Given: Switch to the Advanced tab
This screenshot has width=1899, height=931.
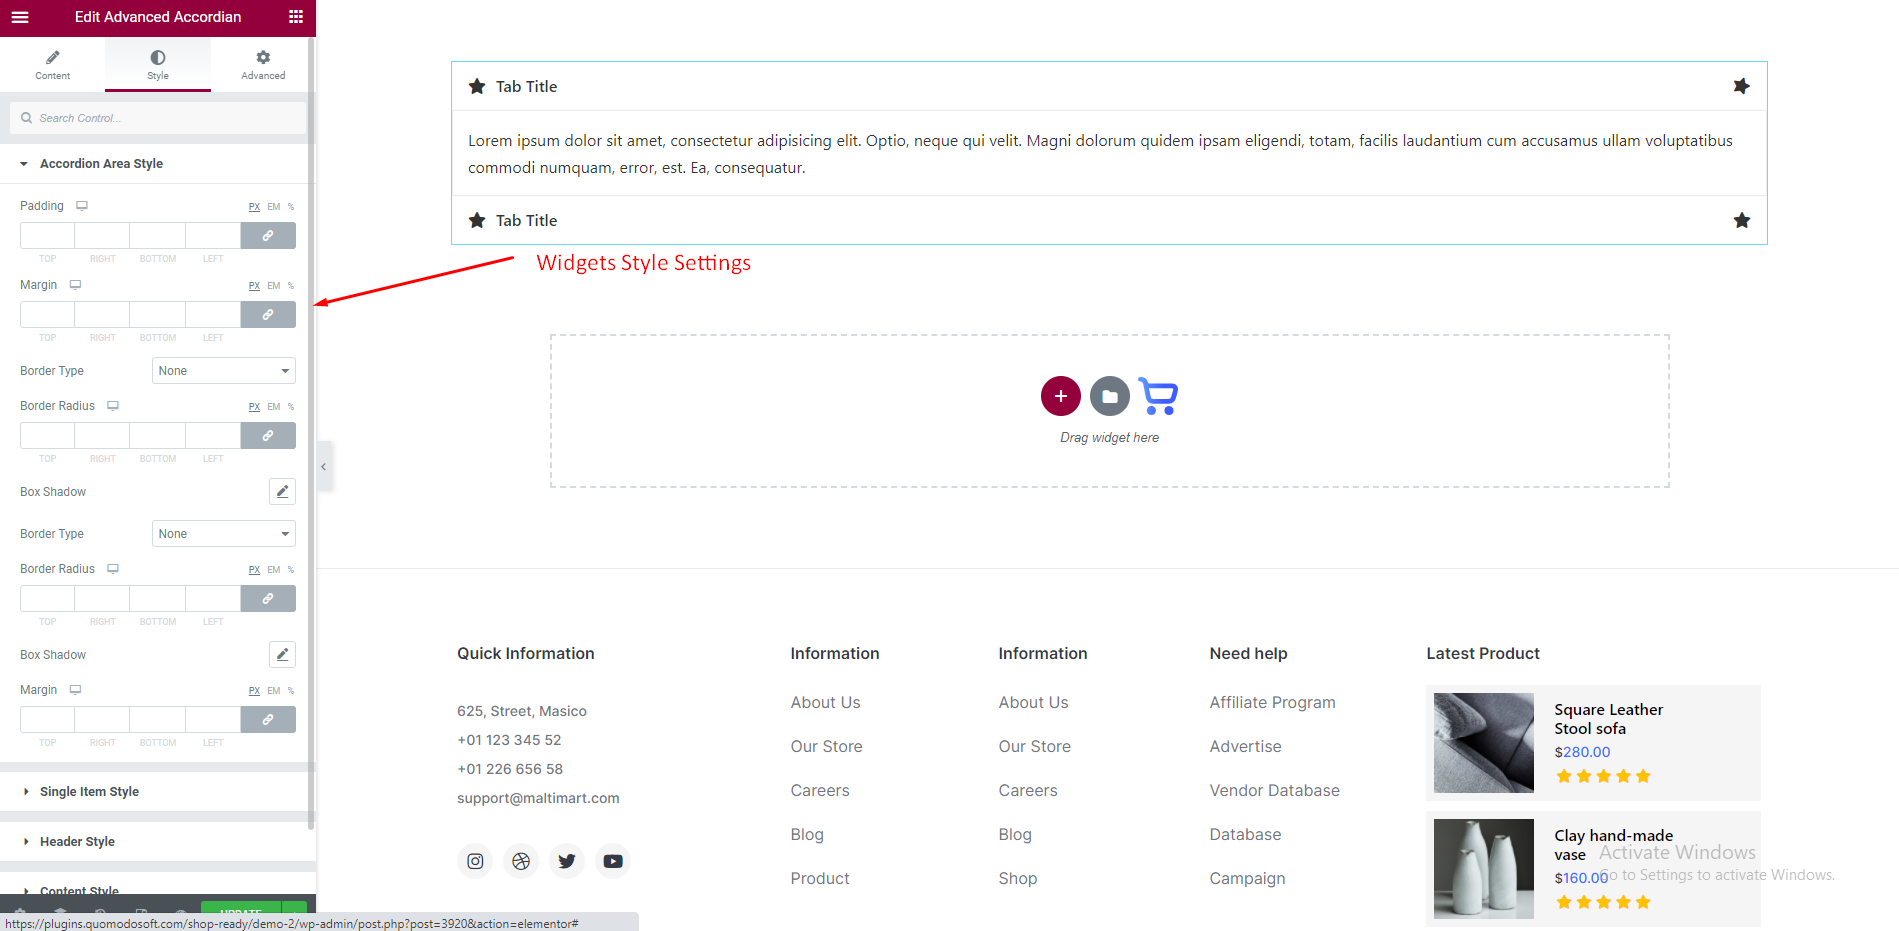Looking at the screenshot, I should coord(263,65).
